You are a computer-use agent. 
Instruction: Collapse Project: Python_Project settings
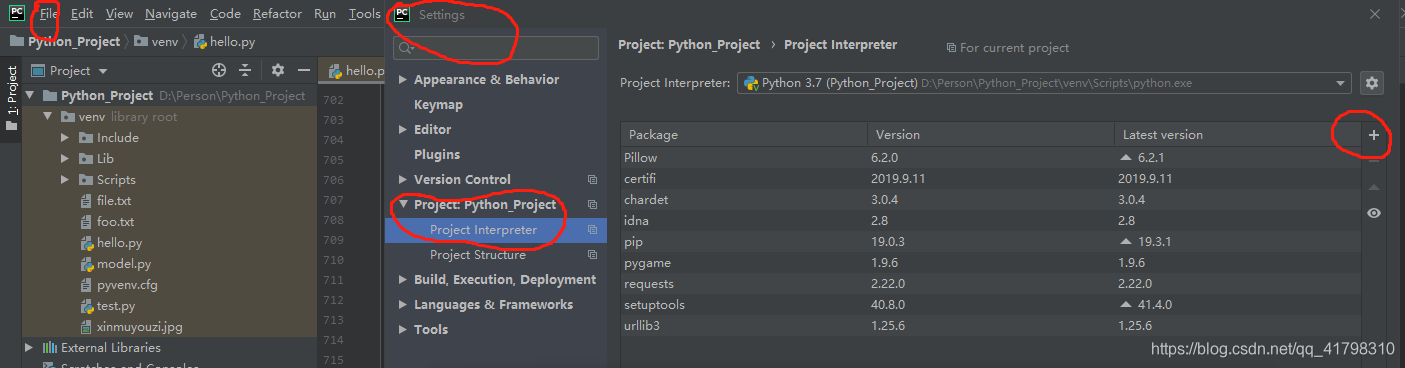pos(403,205)
